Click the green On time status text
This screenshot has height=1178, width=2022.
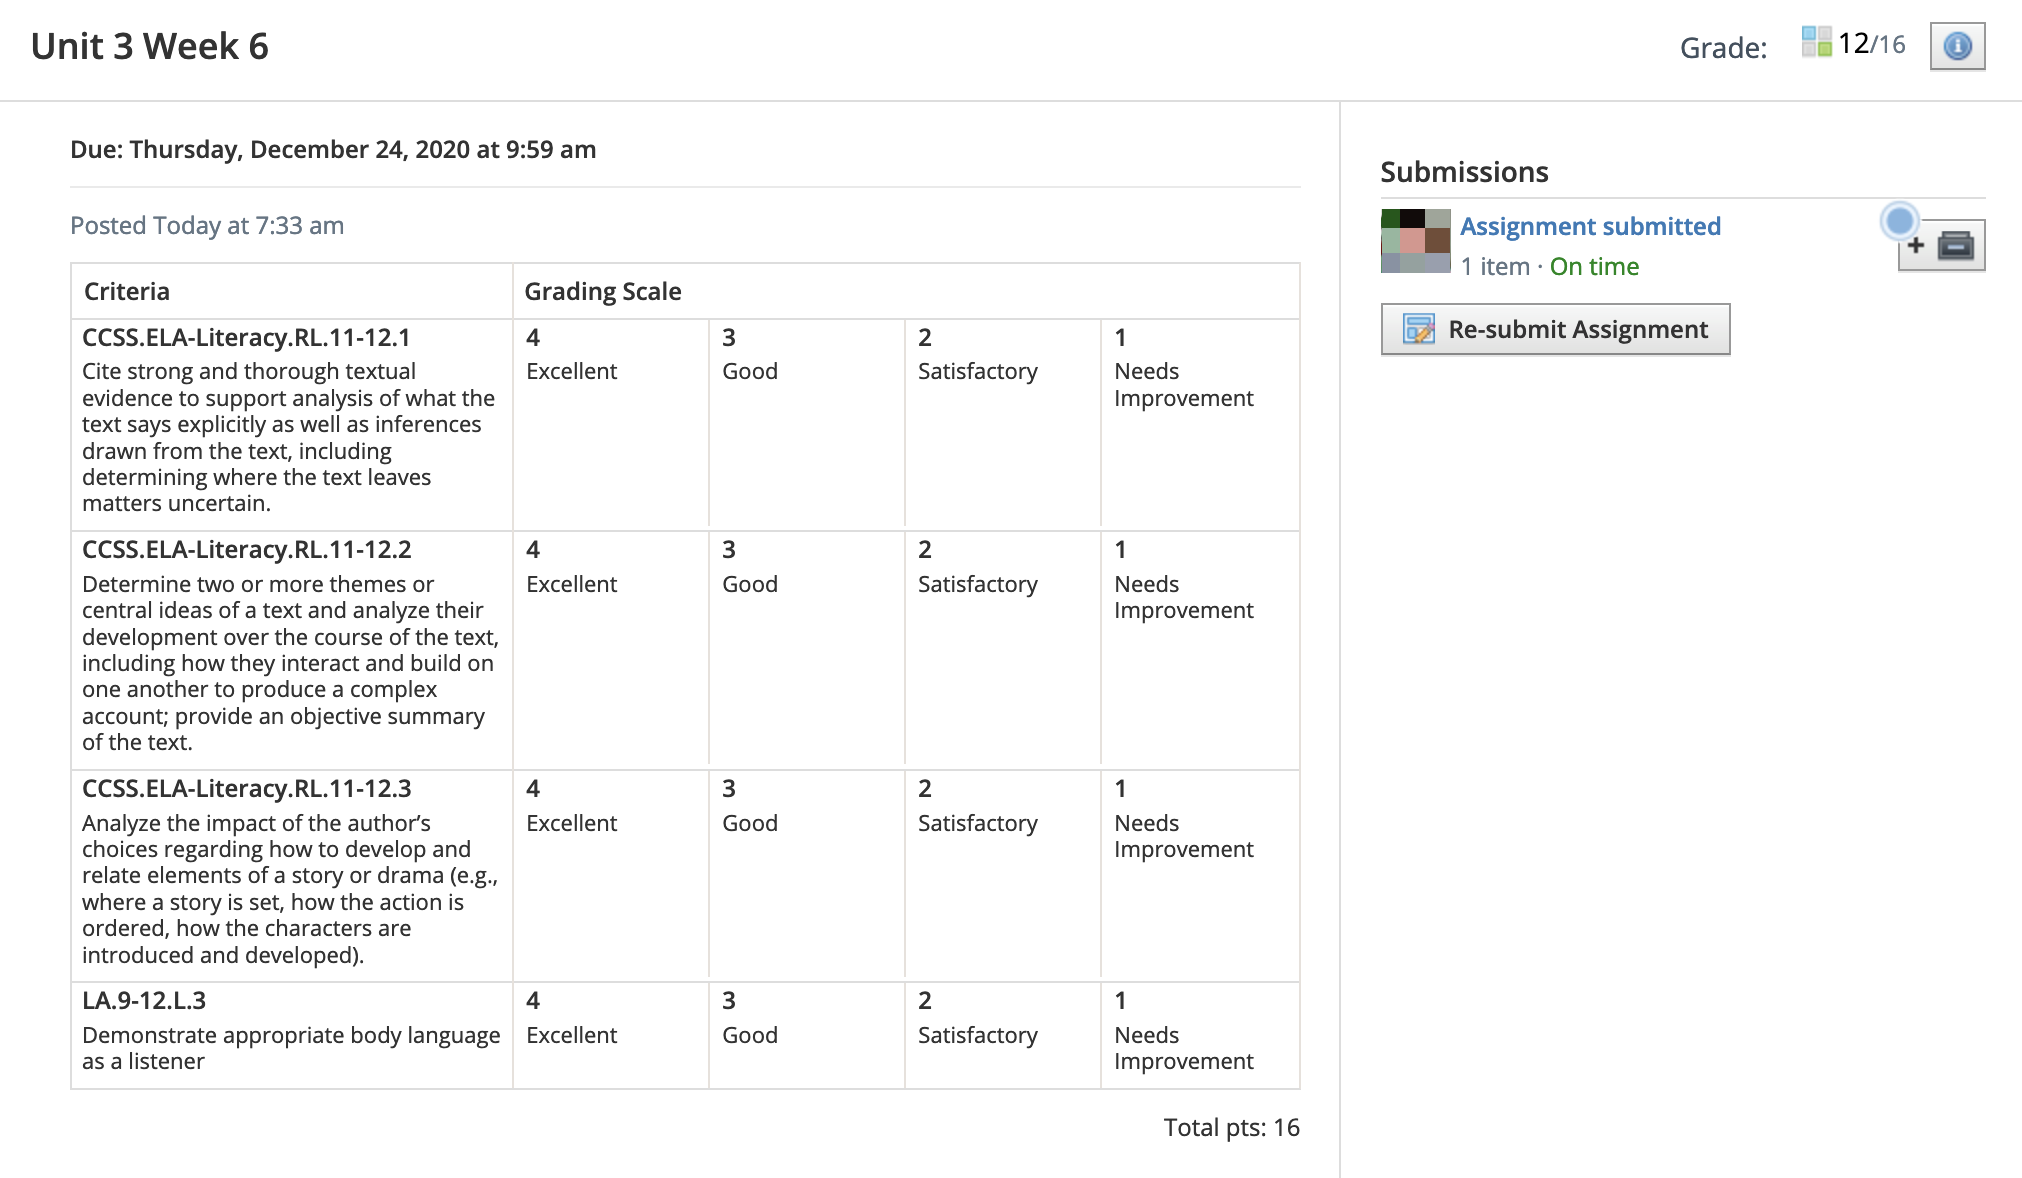(1594, 267)
